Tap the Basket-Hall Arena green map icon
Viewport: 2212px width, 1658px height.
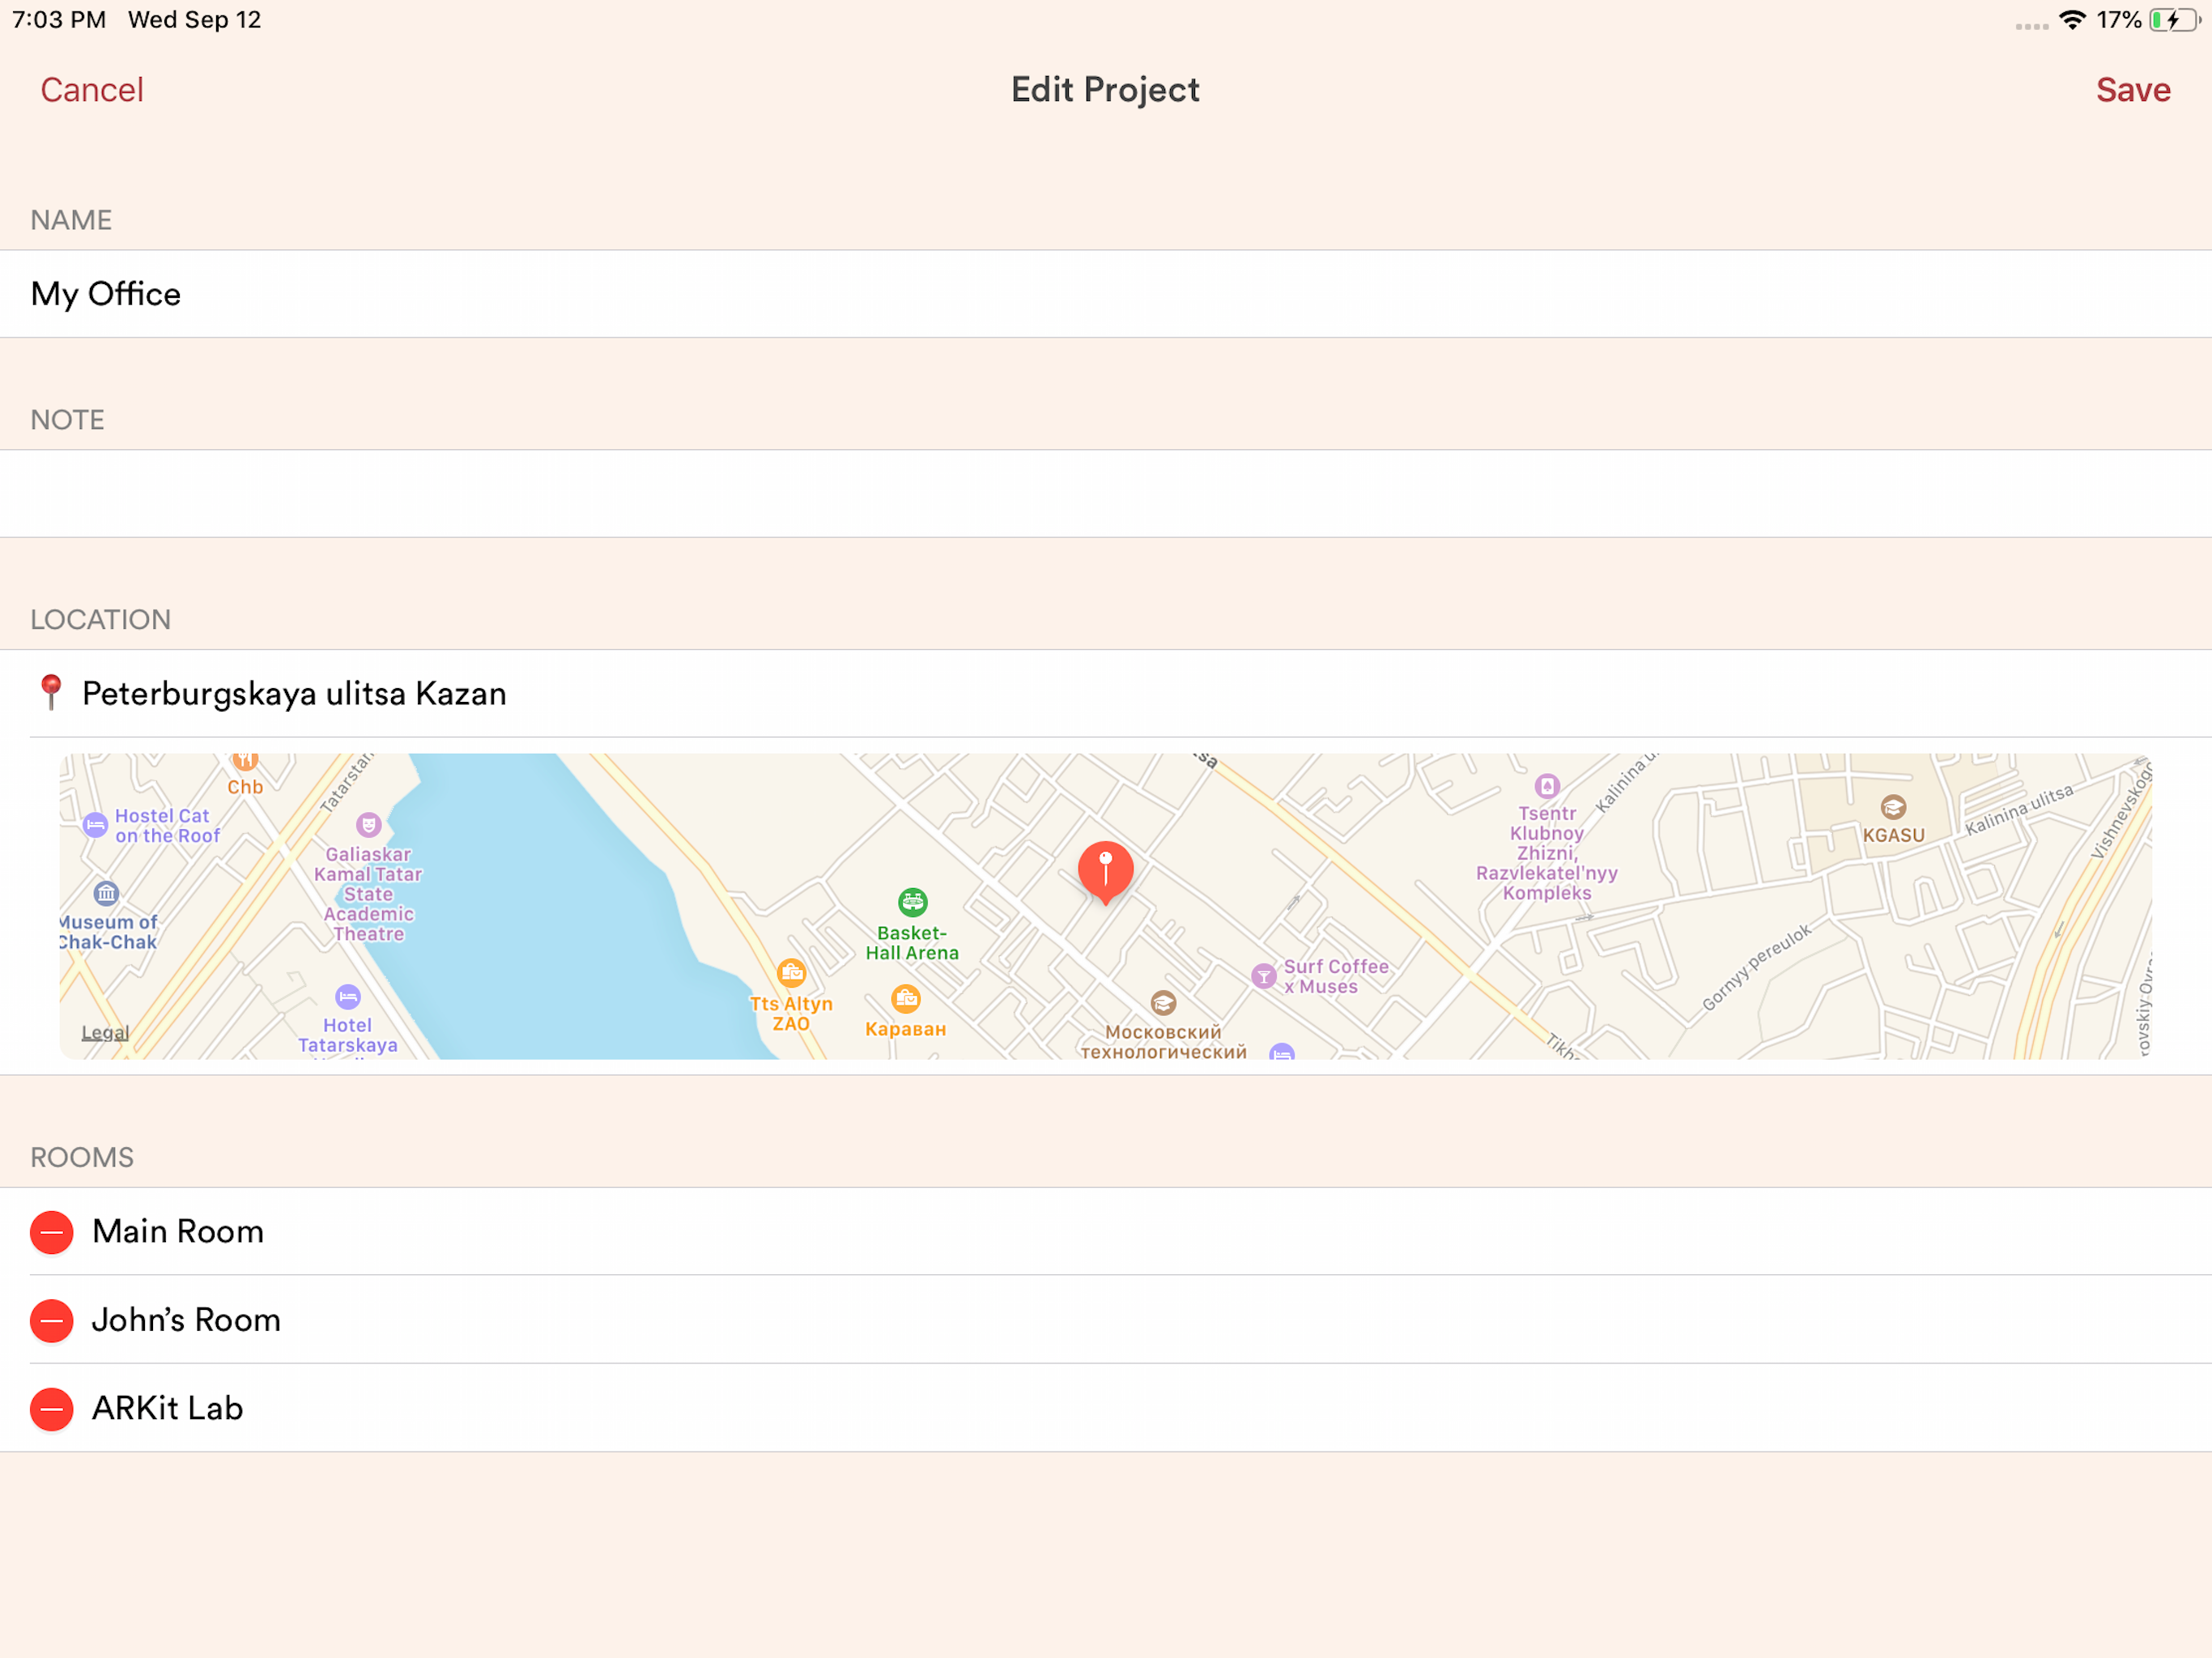tap(912, 902)
